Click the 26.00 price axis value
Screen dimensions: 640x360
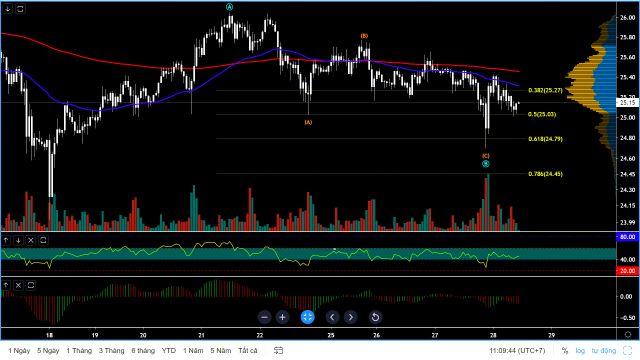(627, 18)
